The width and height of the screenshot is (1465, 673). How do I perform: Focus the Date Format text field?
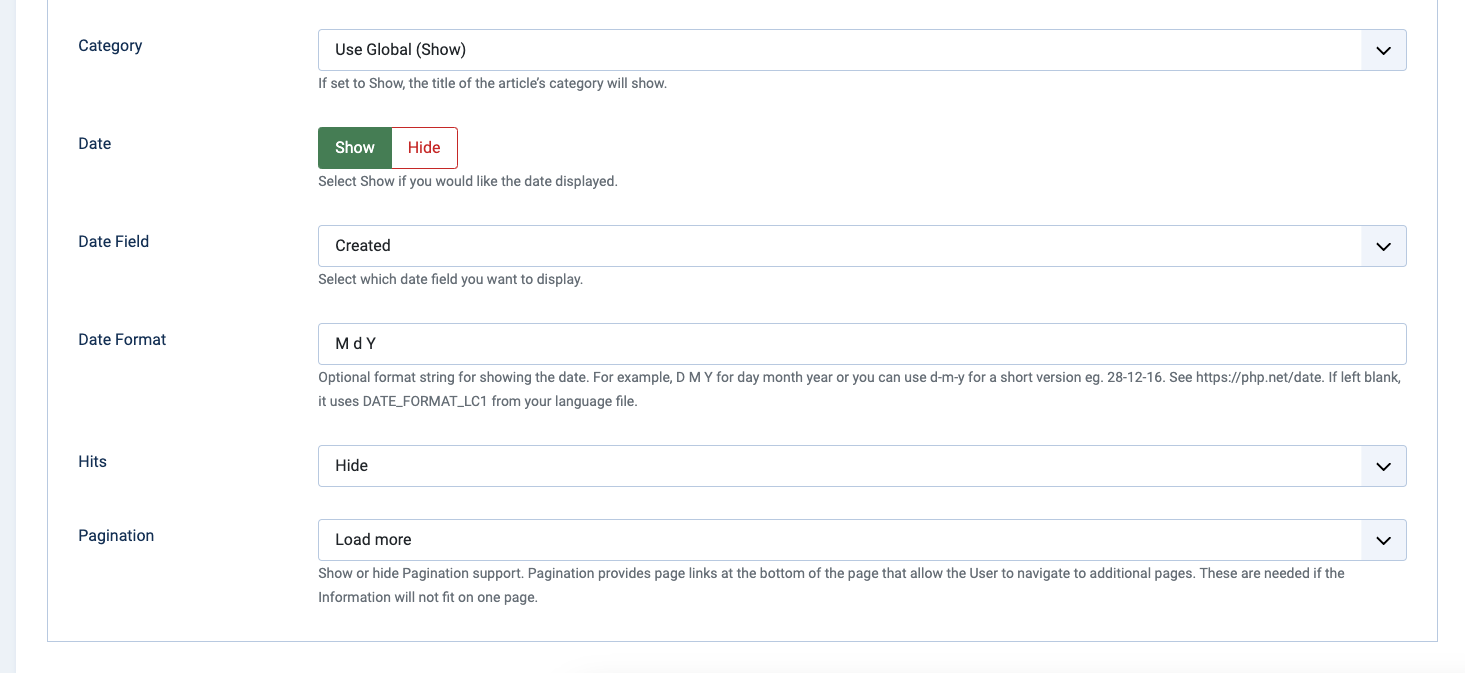click(x=861, y=344)
